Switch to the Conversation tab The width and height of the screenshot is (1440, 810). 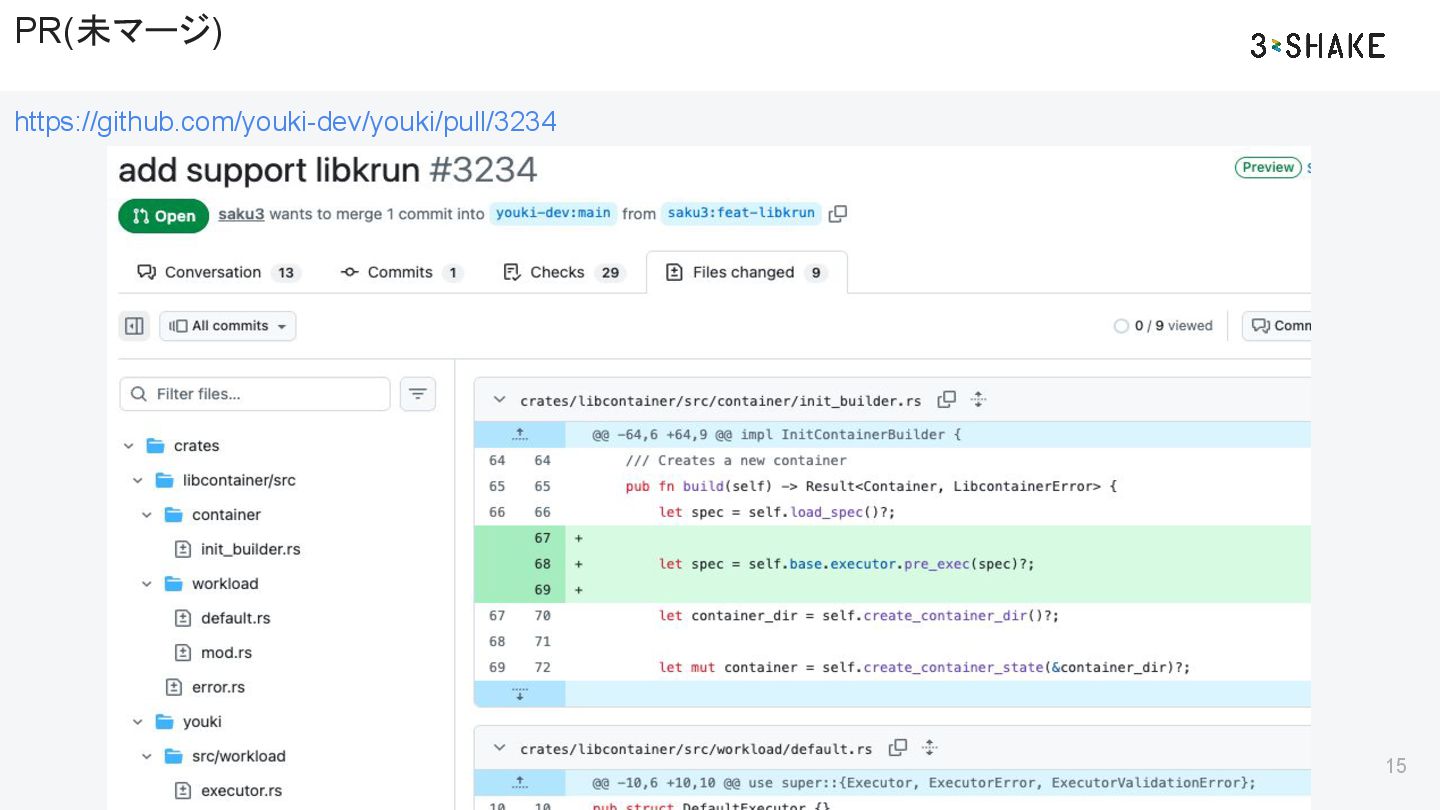pyautogui.click(x=219, y=272)
